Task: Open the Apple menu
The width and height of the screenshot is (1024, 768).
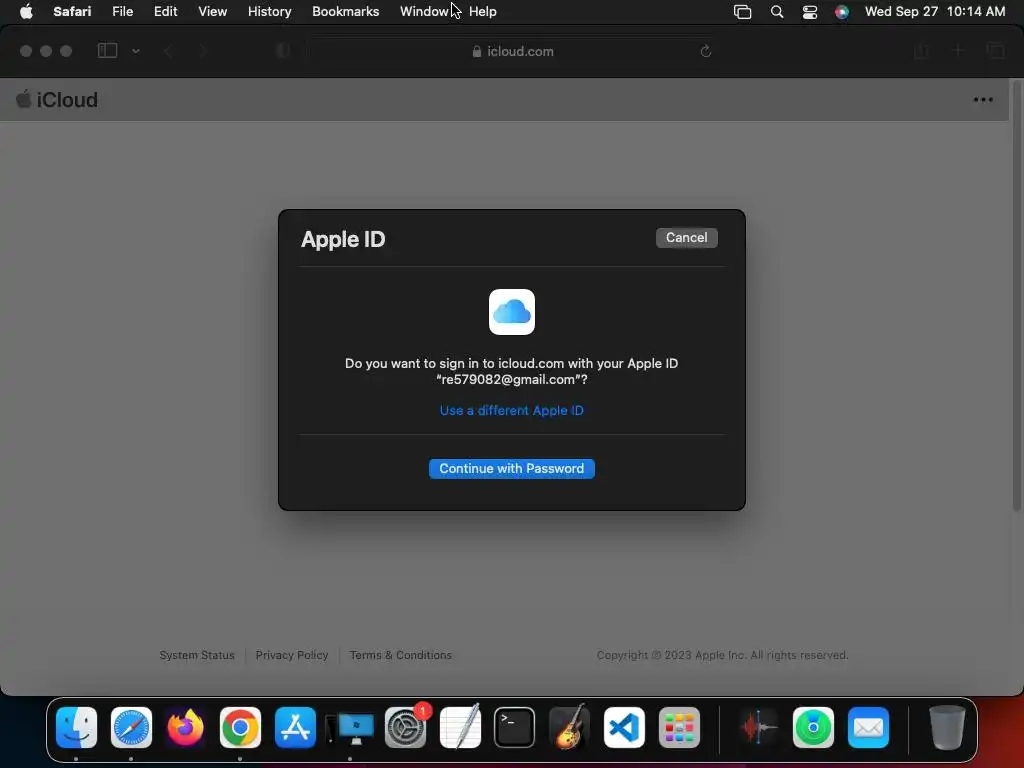Action: 26,12
